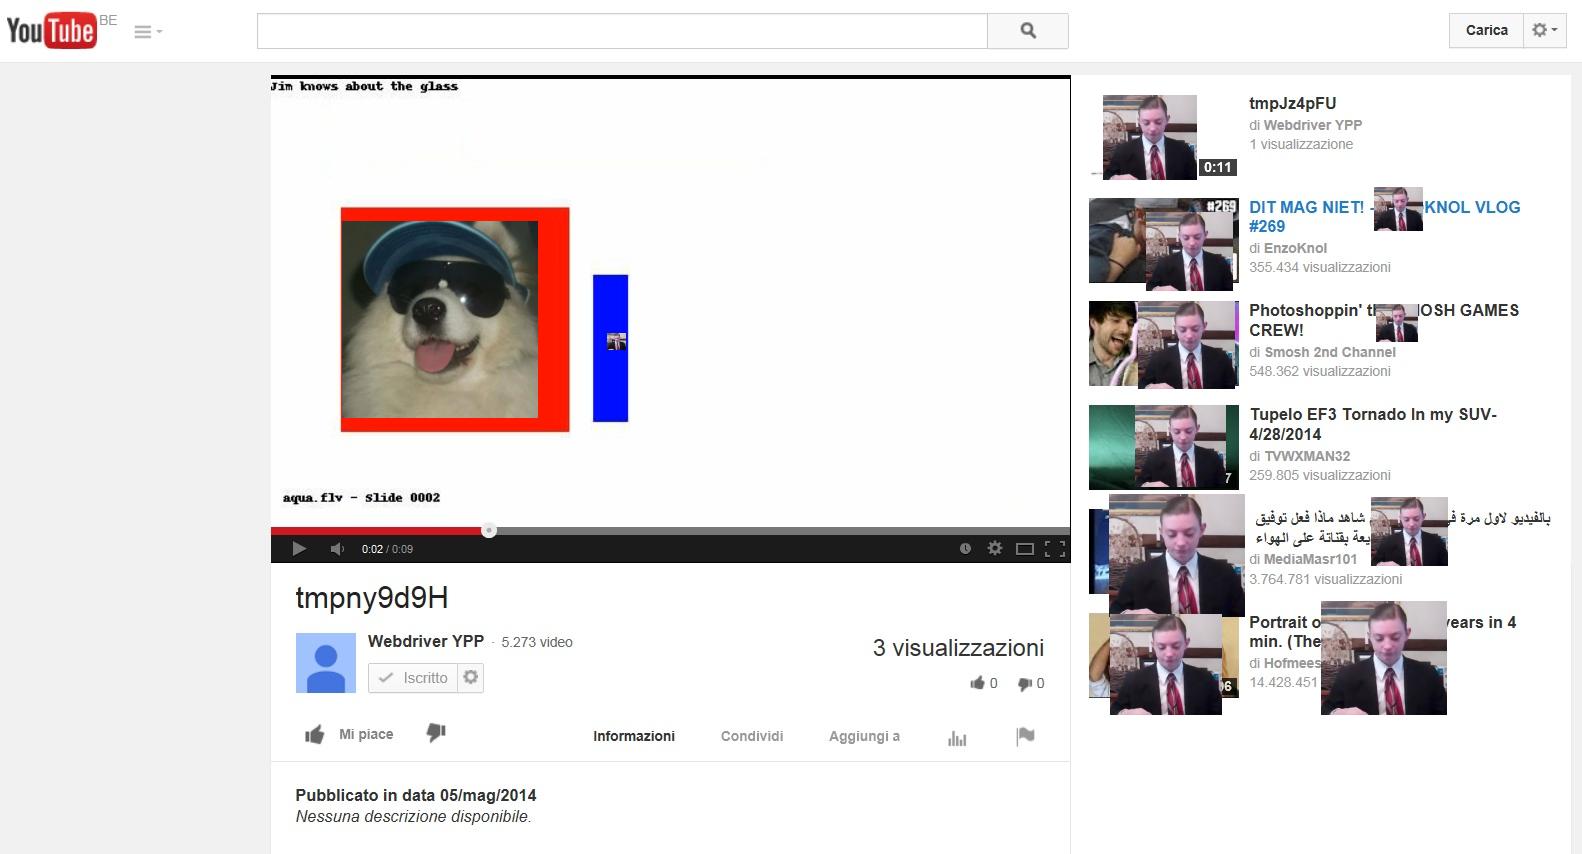Open the watch later clock icon
The height and width of the screenshot is (854, 1582).
coord(965,548)
